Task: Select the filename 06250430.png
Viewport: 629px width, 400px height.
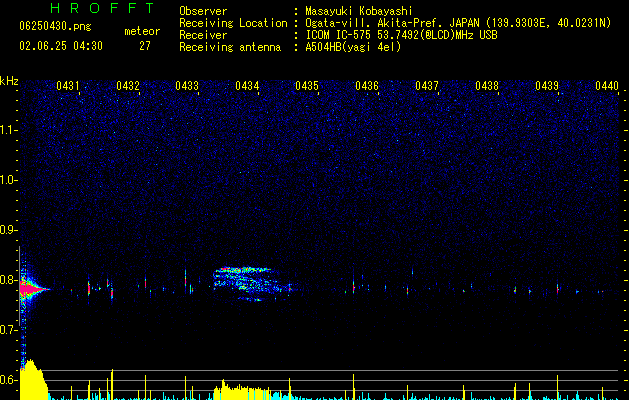Action: (55, 26)
